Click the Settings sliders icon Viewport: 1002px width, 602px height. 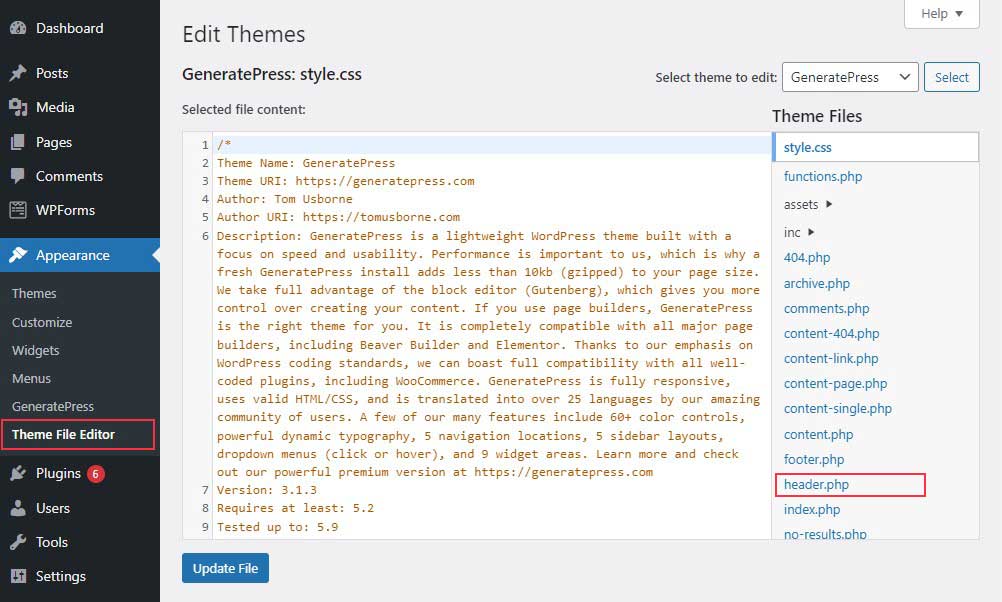click(18, 576)
